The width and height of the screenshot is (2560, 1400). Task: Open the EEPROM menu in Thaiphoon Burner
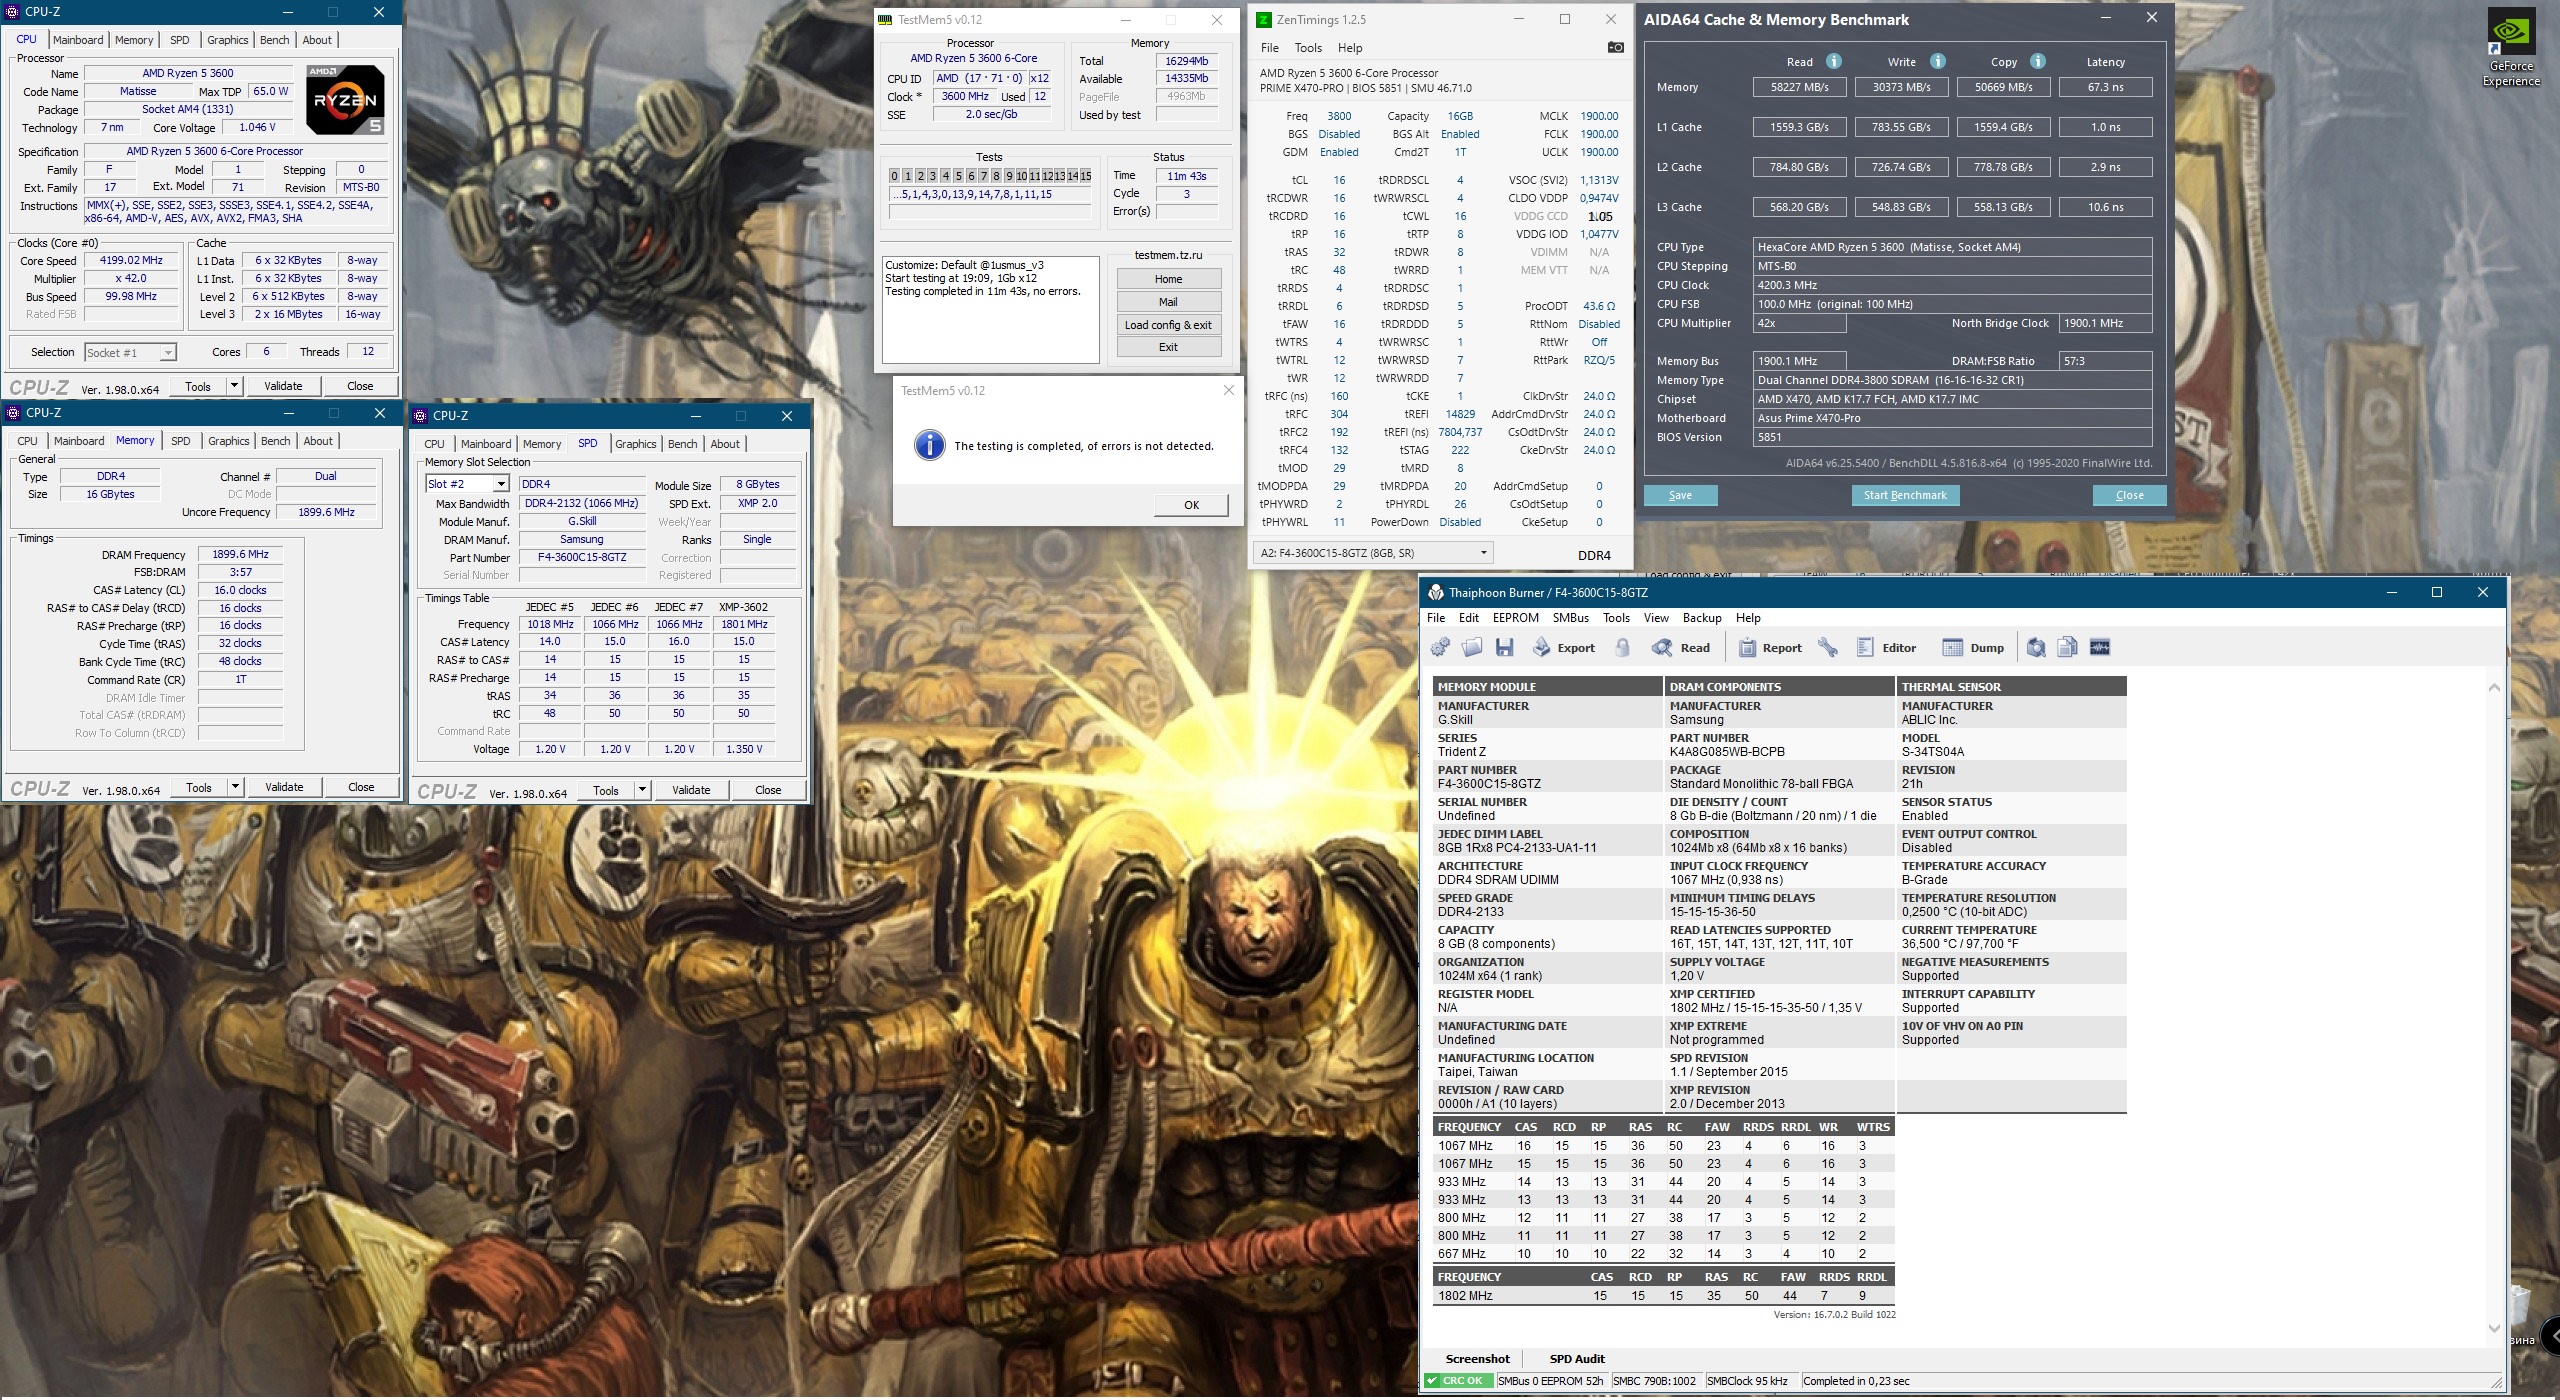(1515, 618)
